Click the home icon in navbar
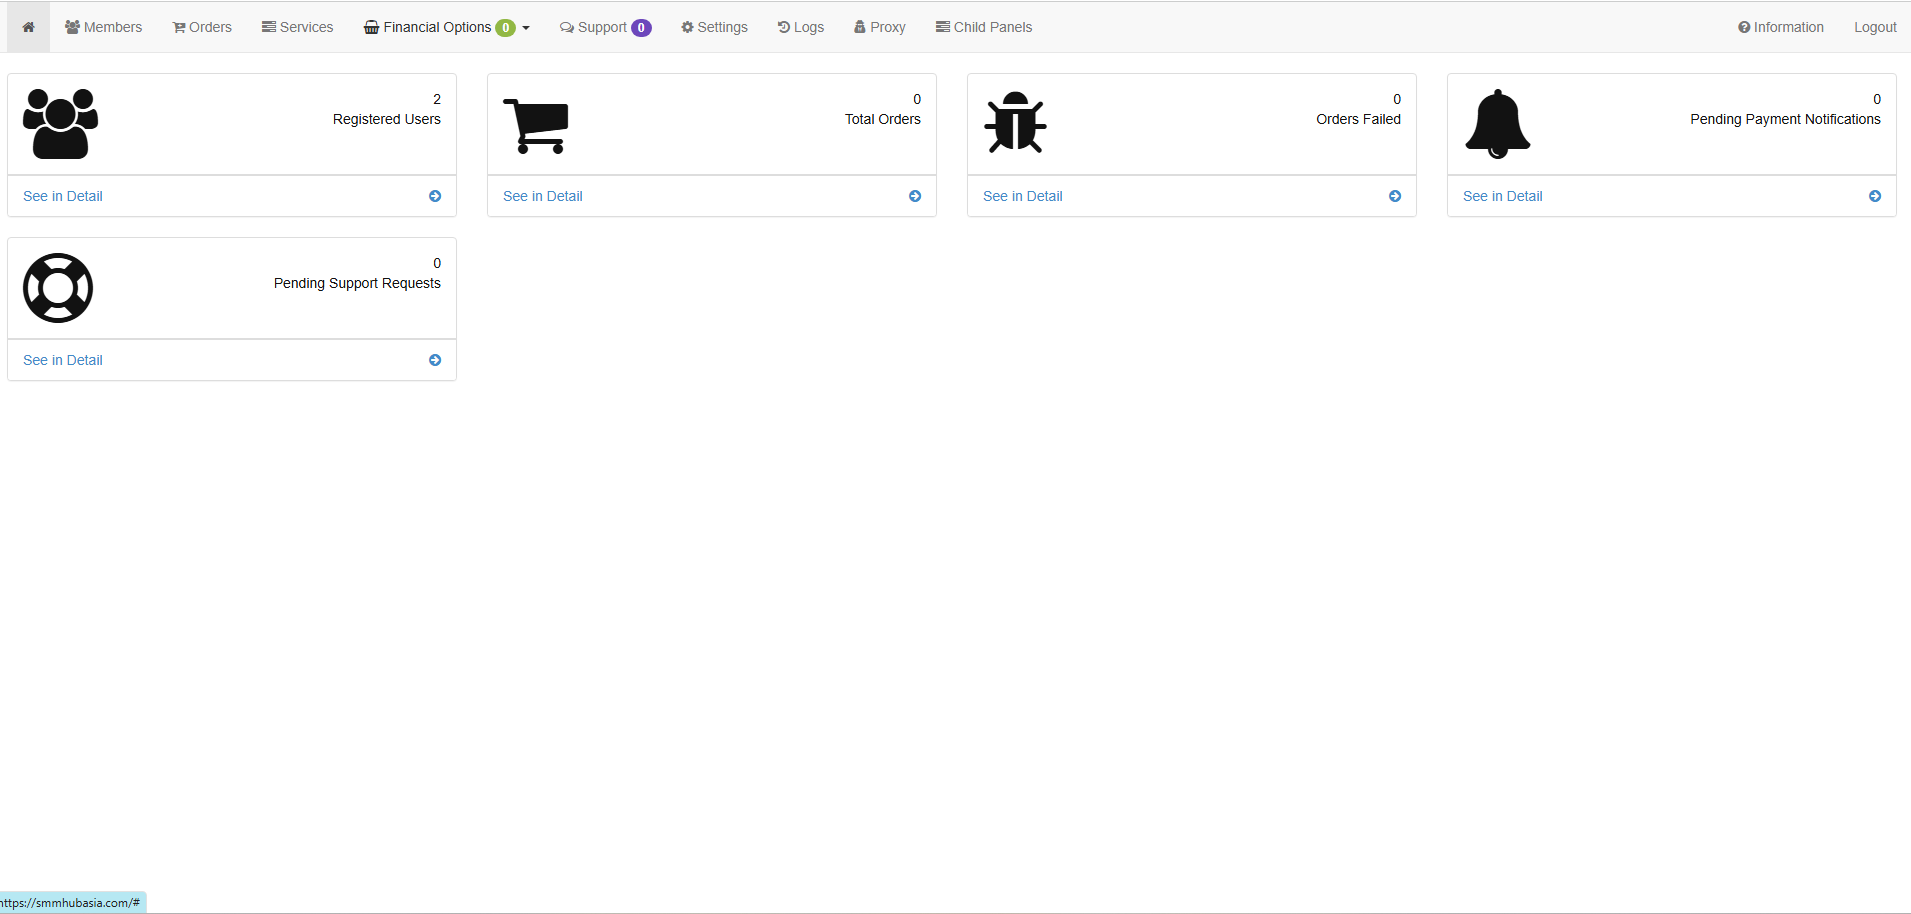The image size is (1911, 914). point(28,27)
